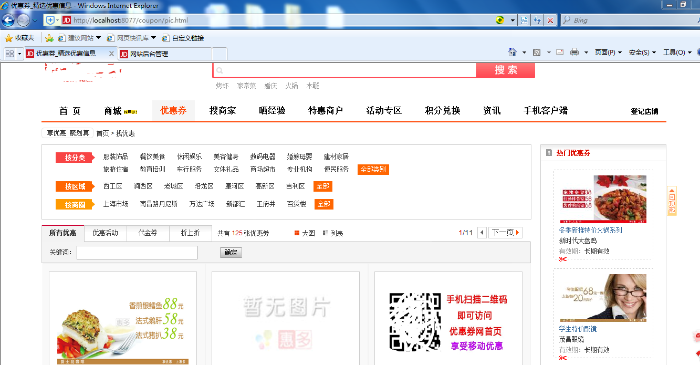Open the 晒经验 navigation link

click(x=272, y=111)
